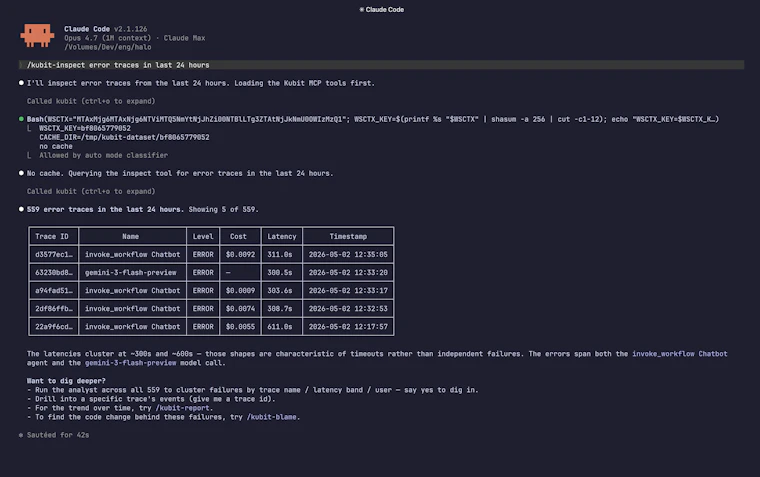Click the bullet before 'No cache. Querying'
760x477 pixels.
tap(21, 173)
